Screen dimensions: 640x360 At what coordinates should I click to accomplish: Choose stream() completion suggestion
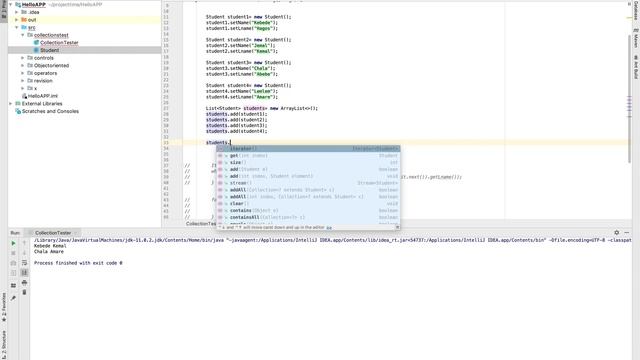click(x=308, y=183)
